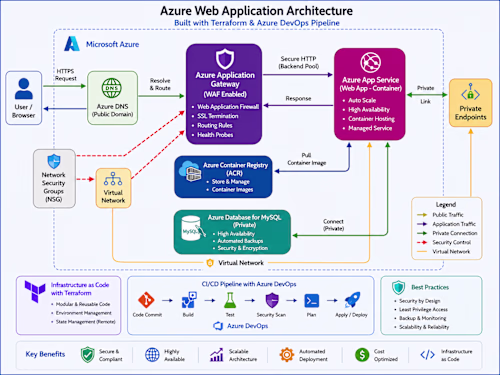Click 'Auto Scale' bullet in App Service
Viewport: 500px width, 375px height.
tap(362, 100)
